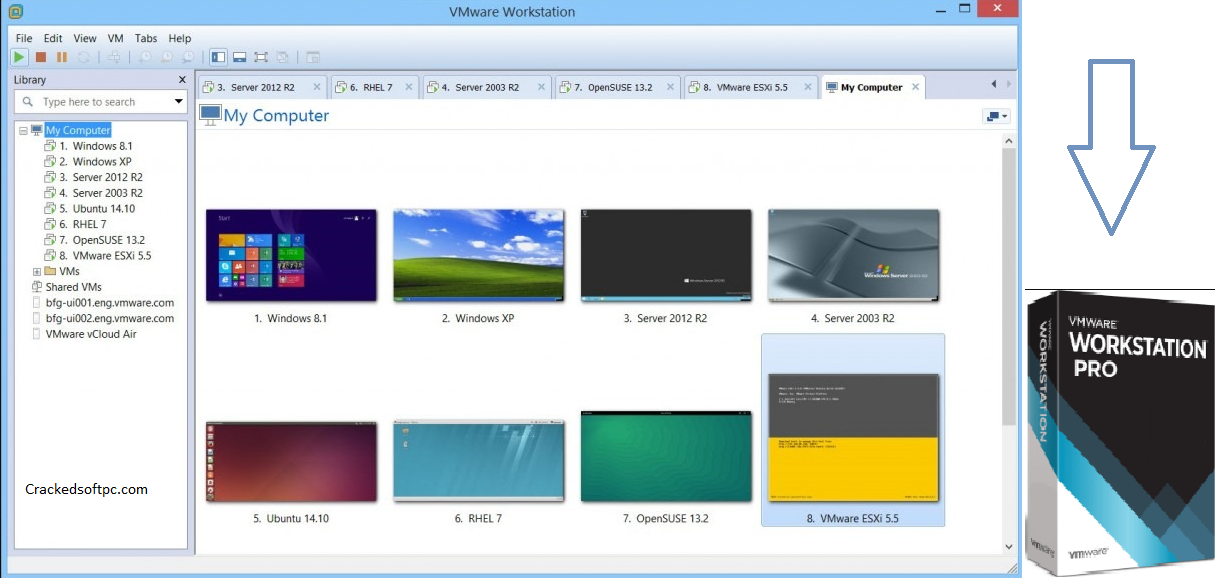Click the Send Ctrl+Alt+Del toolbar icon

[x=115, y=57]
